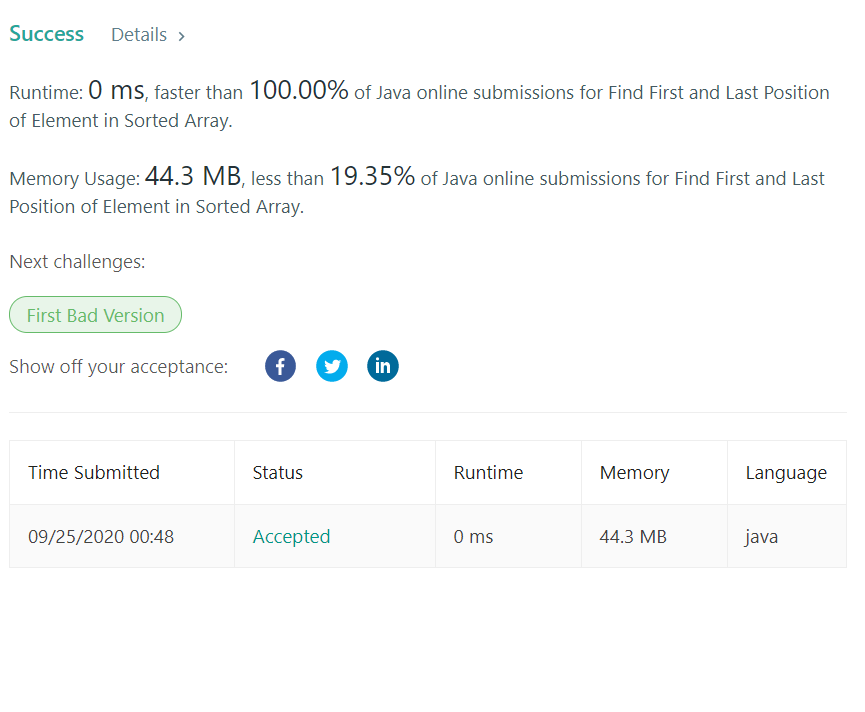865x712 pixels.
Task: Click the 19.35% memory percentile text
Action: [372, 177]
